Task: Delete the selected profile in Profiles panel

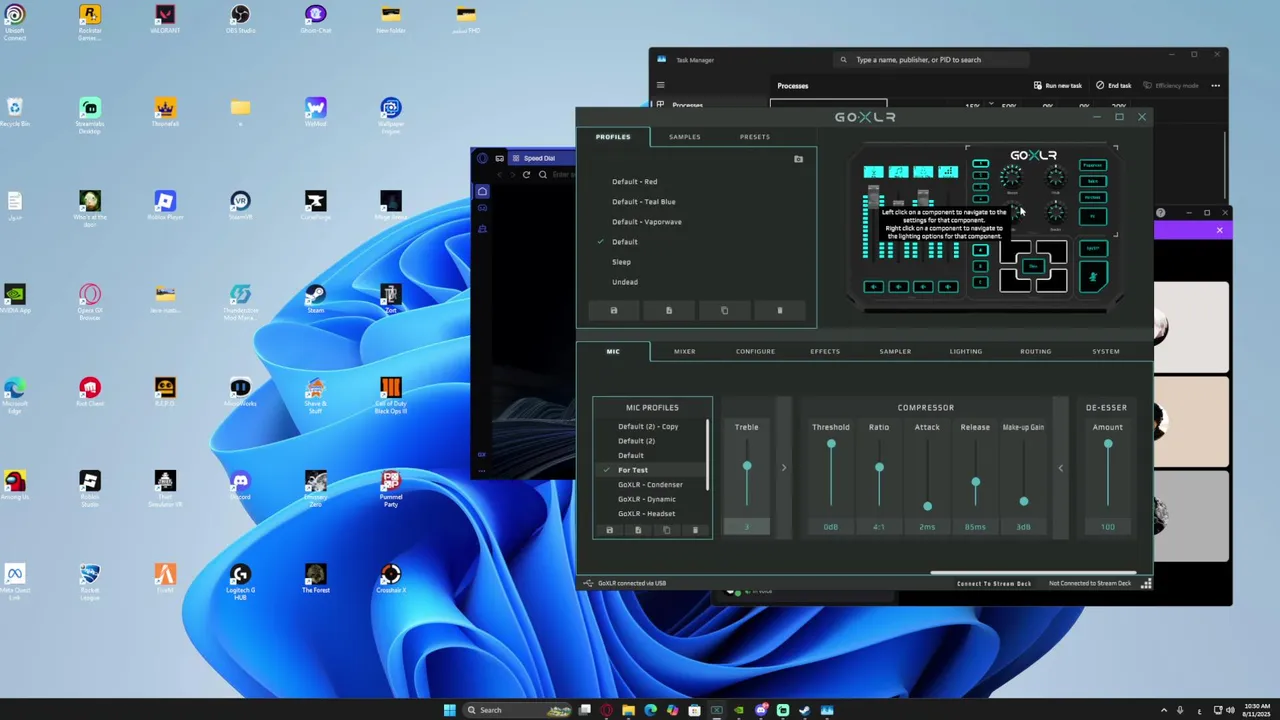Action: (x=780, y=310)
